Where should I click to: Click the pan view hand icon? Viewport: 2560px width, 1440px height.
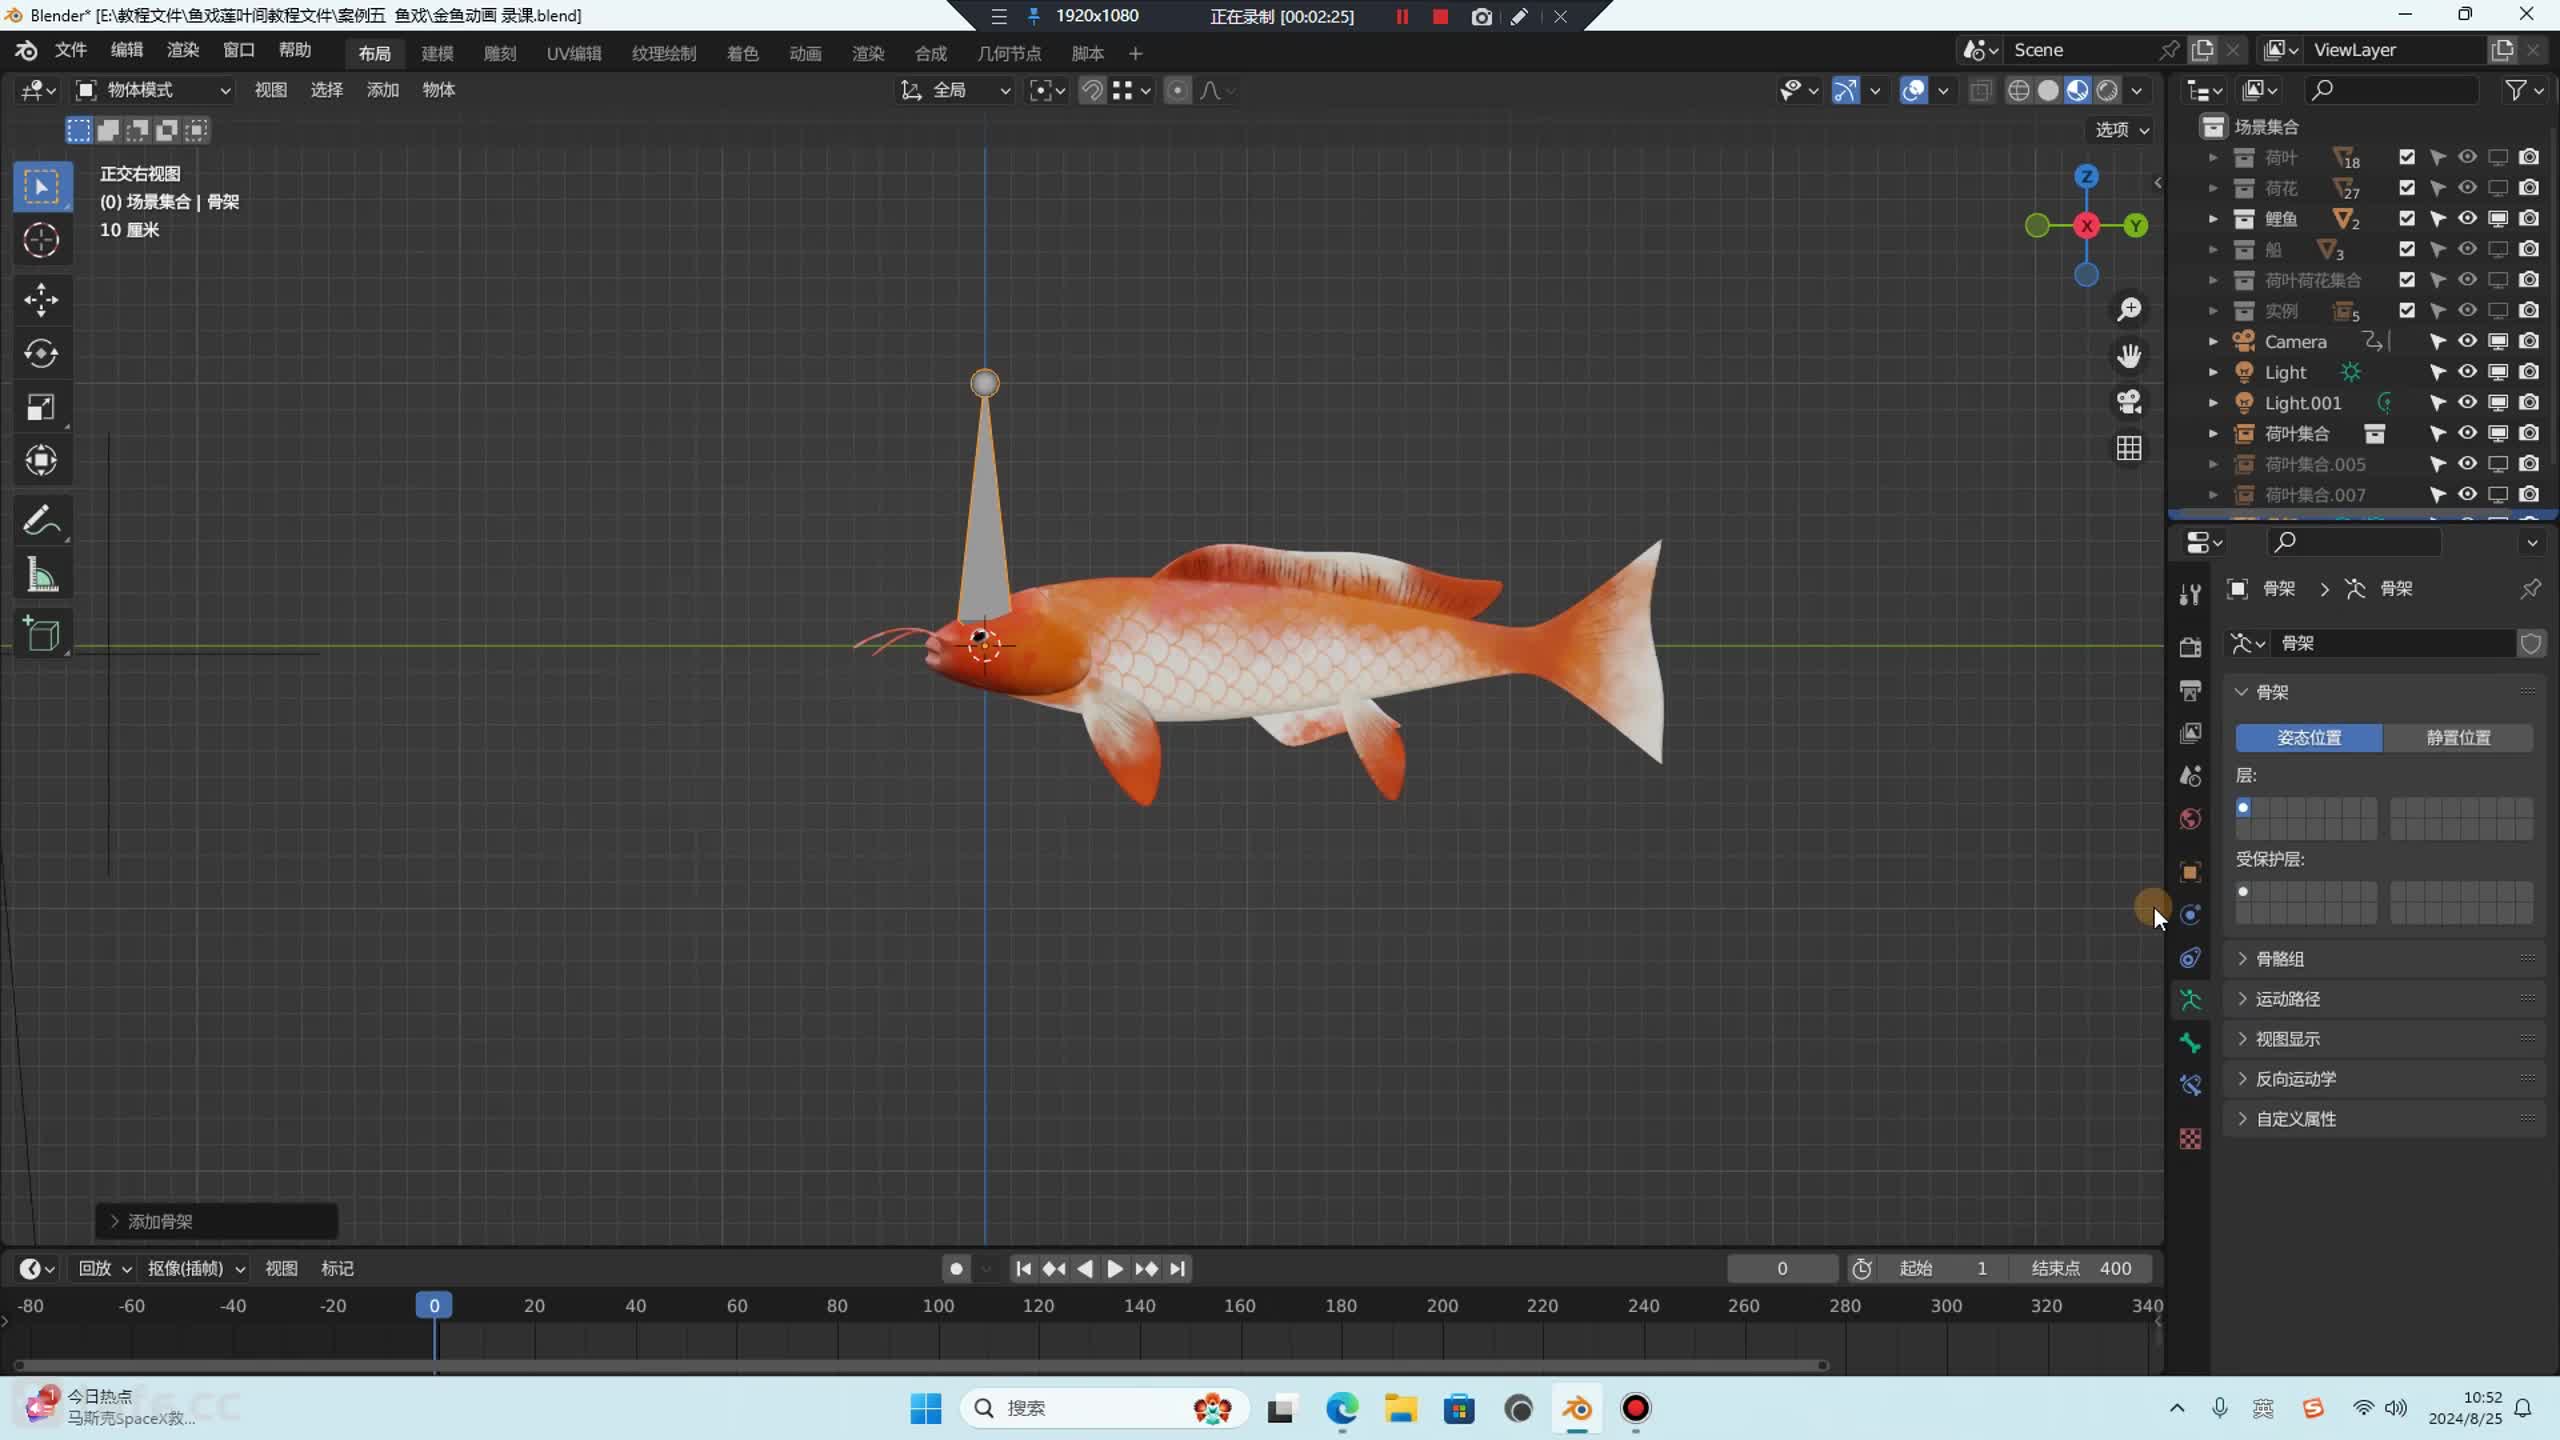[x=2129, y=356]
